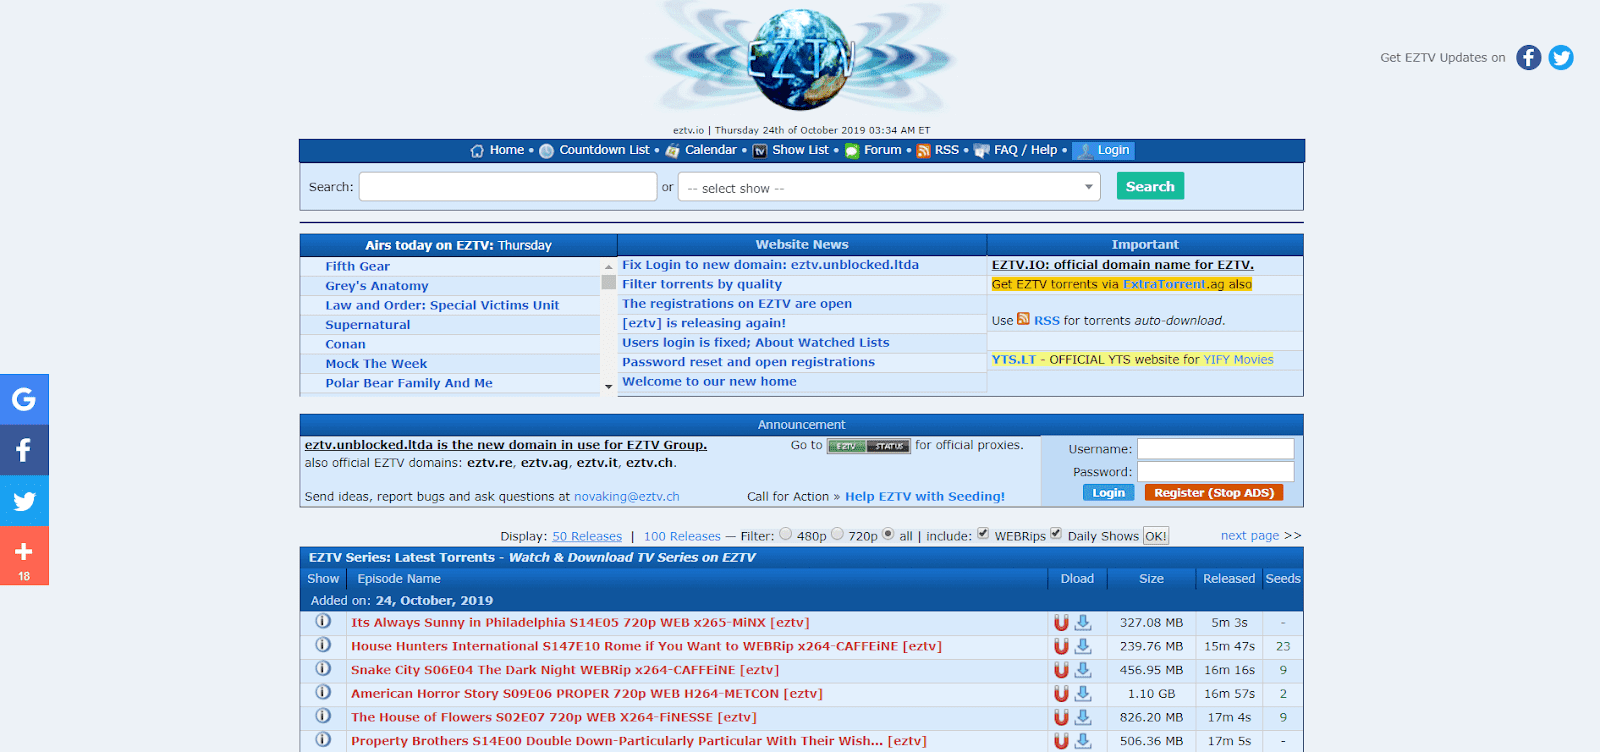Open more share options plus button
The image size is (1600, 752).
pyautogui.click(x=24, y=556)
